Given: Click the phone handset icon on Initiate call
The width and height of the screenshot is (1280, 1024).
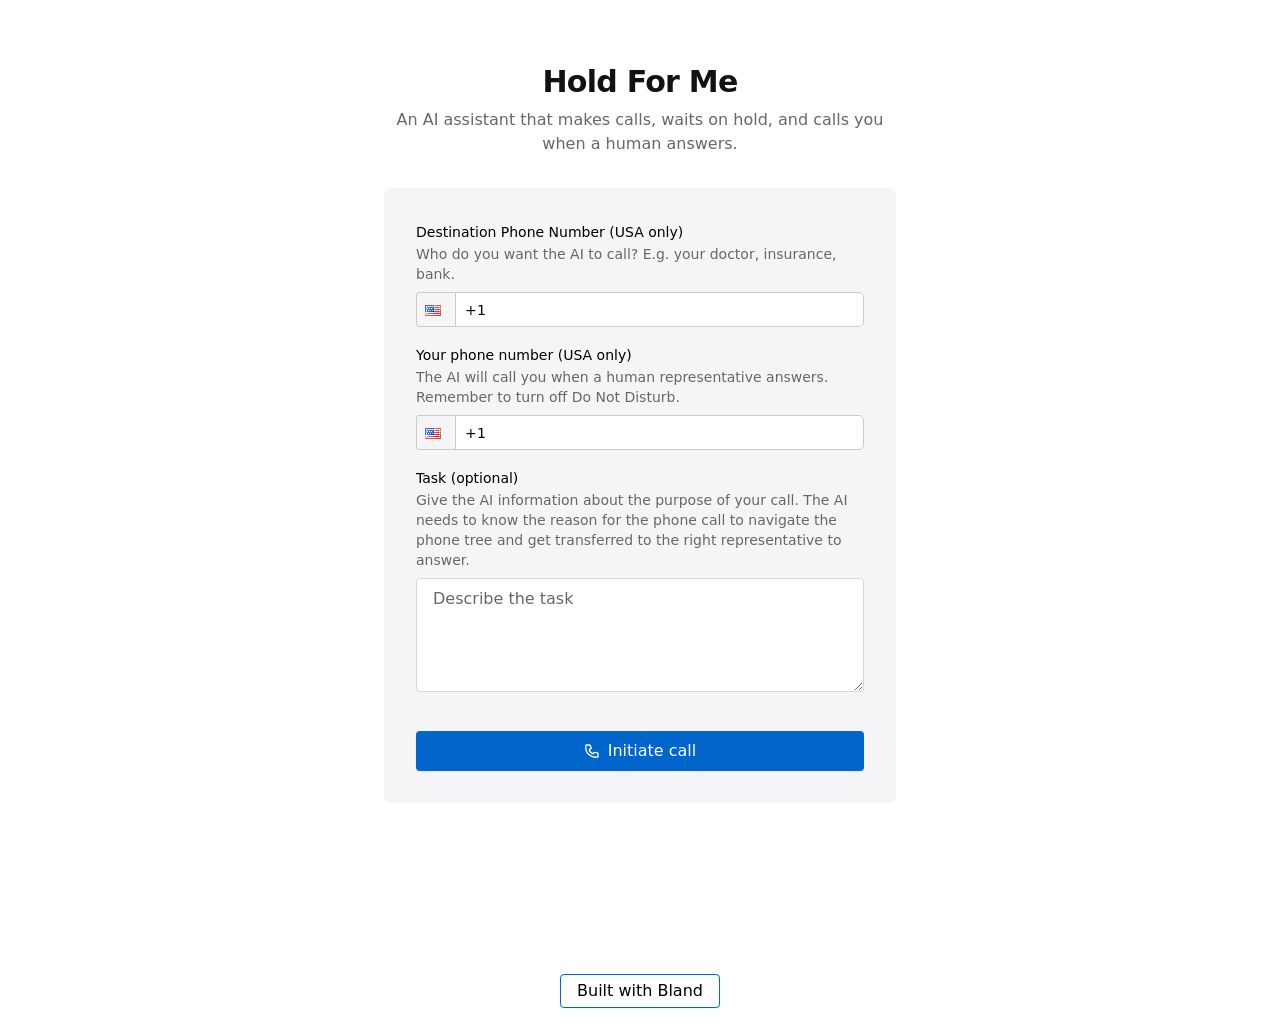Looking at the screenshot, I should pyautogui.click(x=592, y=751).
